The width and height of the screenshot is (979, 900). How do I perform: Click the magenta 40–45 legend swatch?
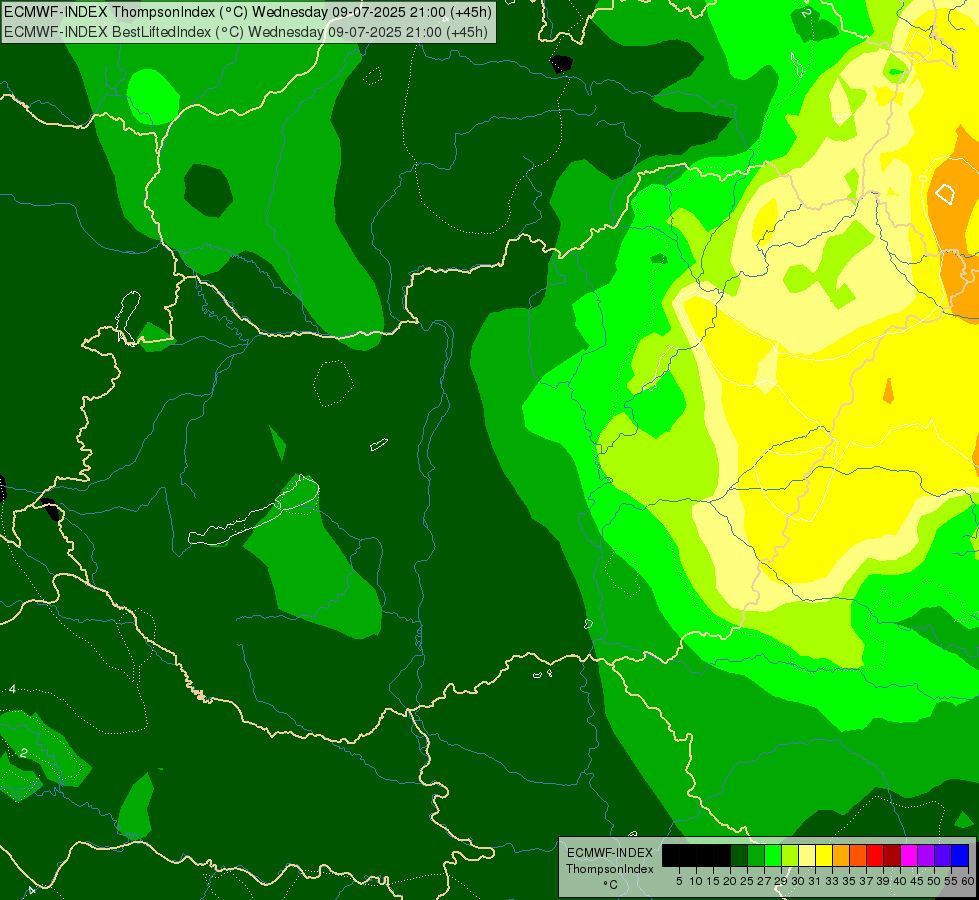(909, 855)
